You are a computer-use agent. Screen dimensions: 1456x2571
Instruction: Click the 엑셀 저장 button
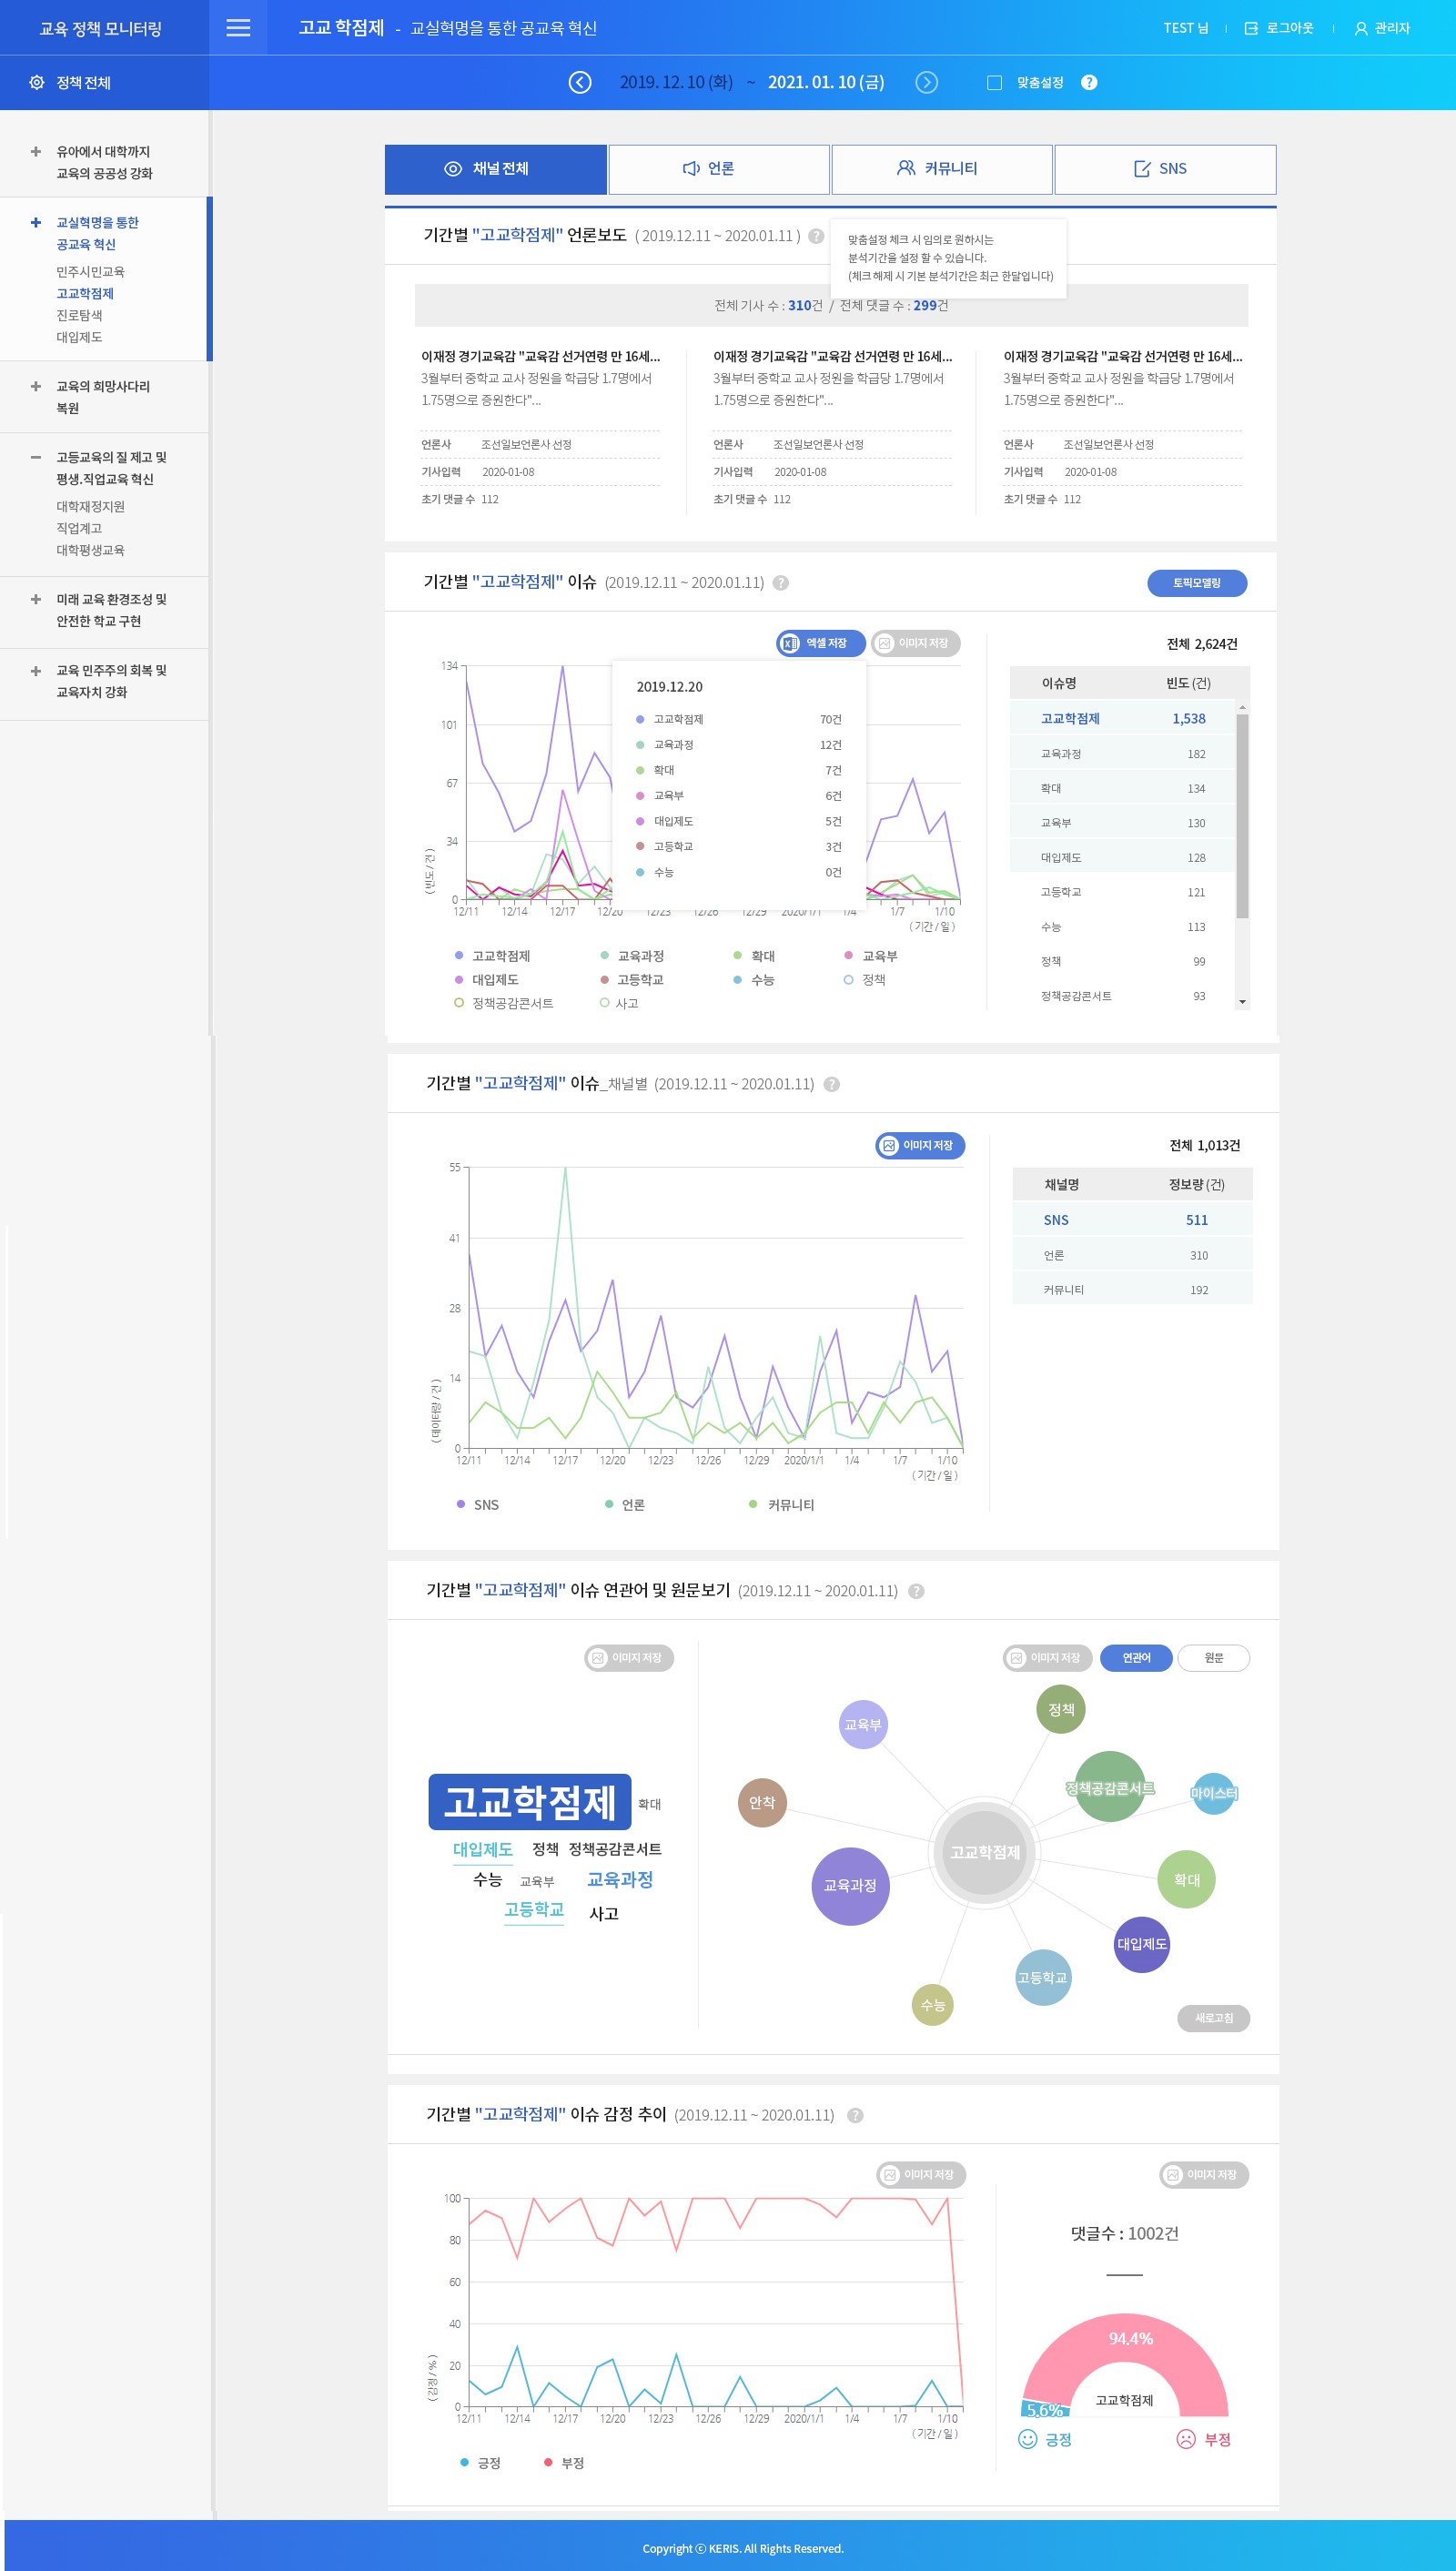pos(819,643)
